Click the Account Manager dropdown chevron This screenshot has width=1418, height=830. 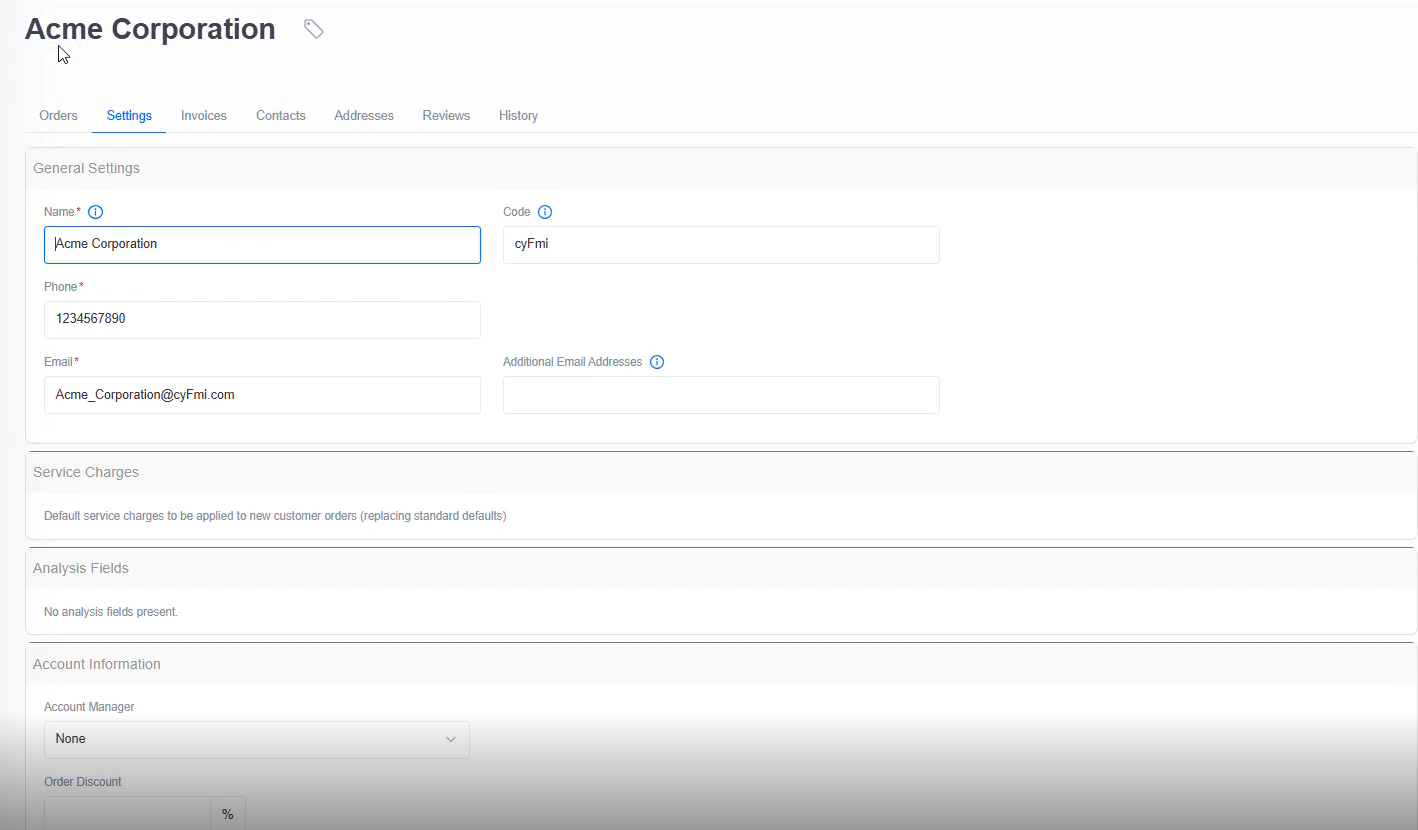tap(450, 739)
